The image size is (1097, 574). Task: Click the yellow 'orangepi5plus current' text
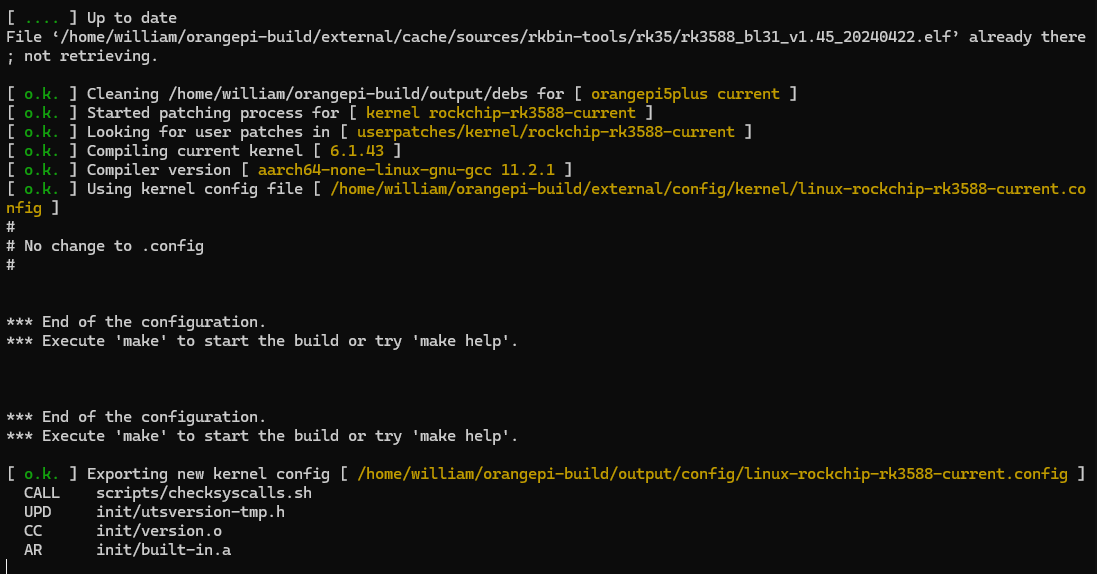click(x=685, y=94)
